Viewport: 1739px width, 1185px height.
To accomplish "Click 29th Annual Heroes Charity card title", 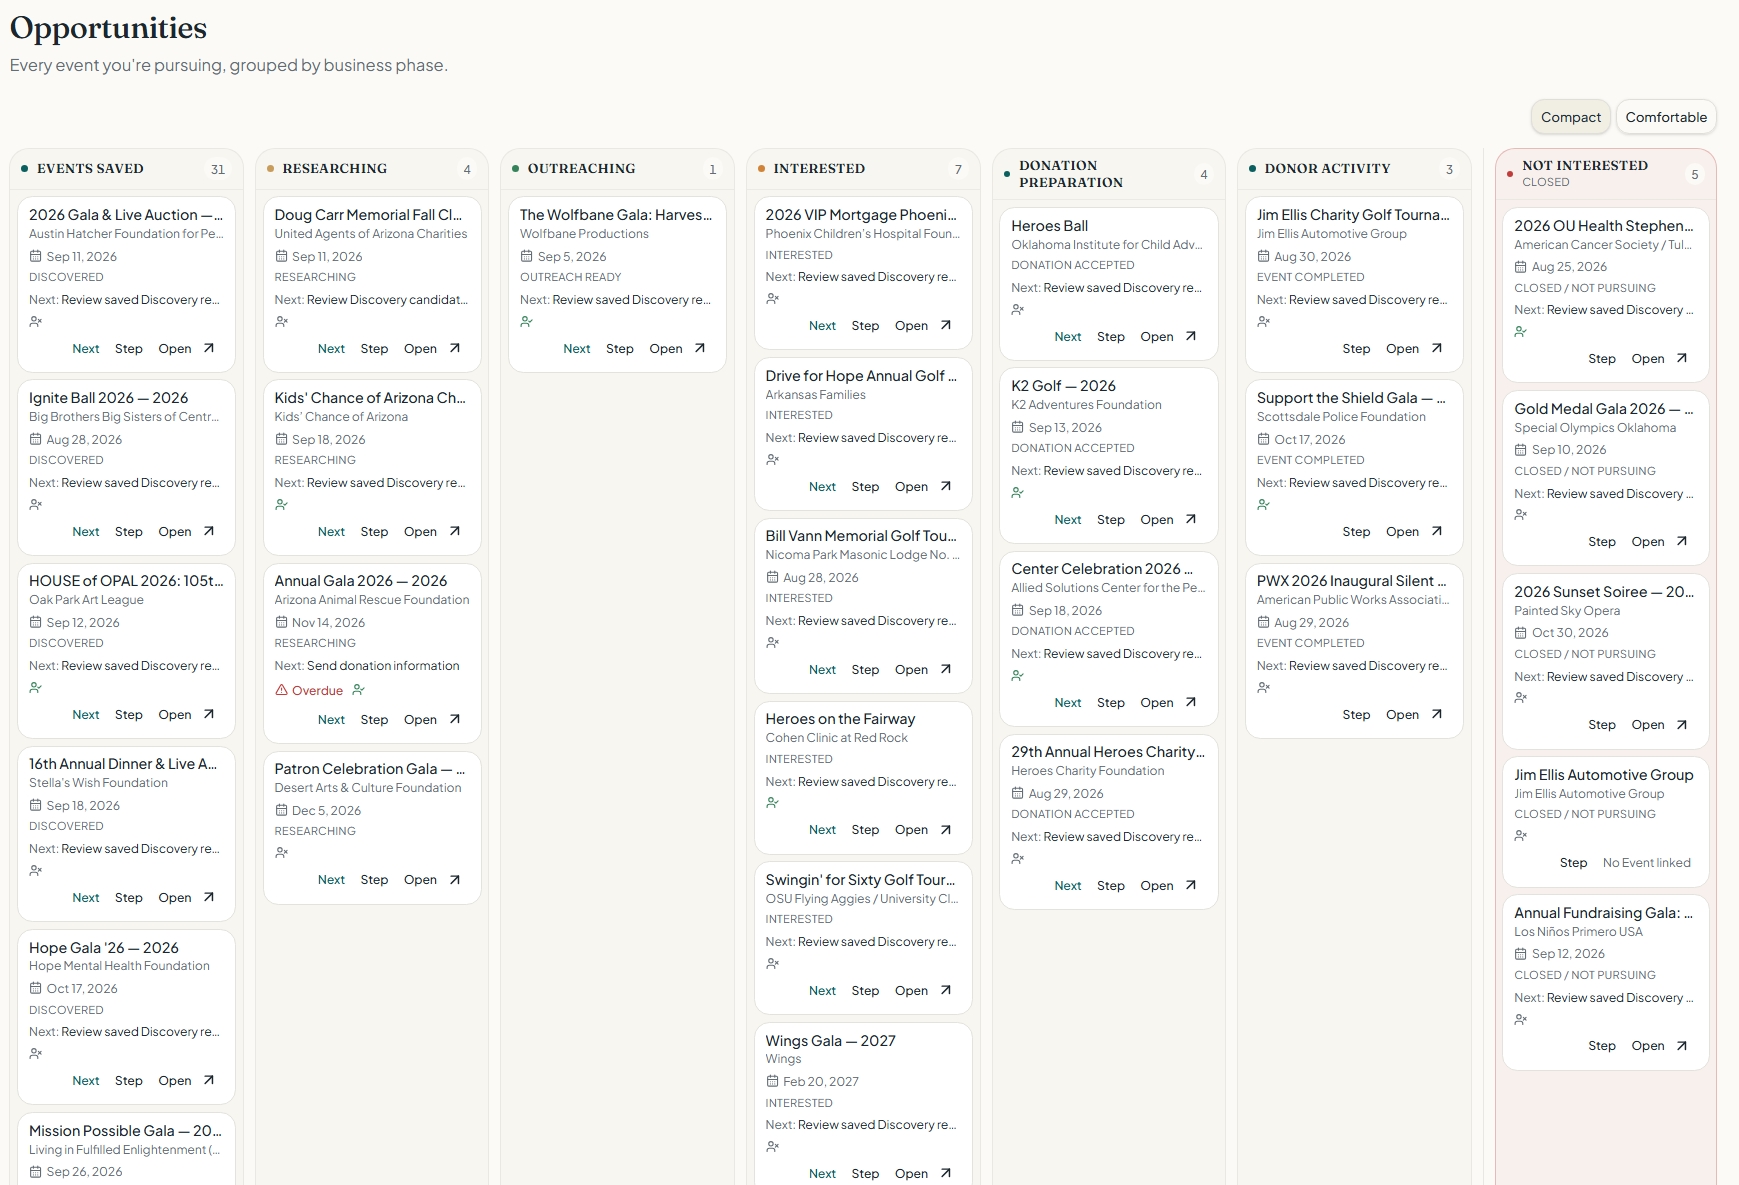I will coord(1108,752).
